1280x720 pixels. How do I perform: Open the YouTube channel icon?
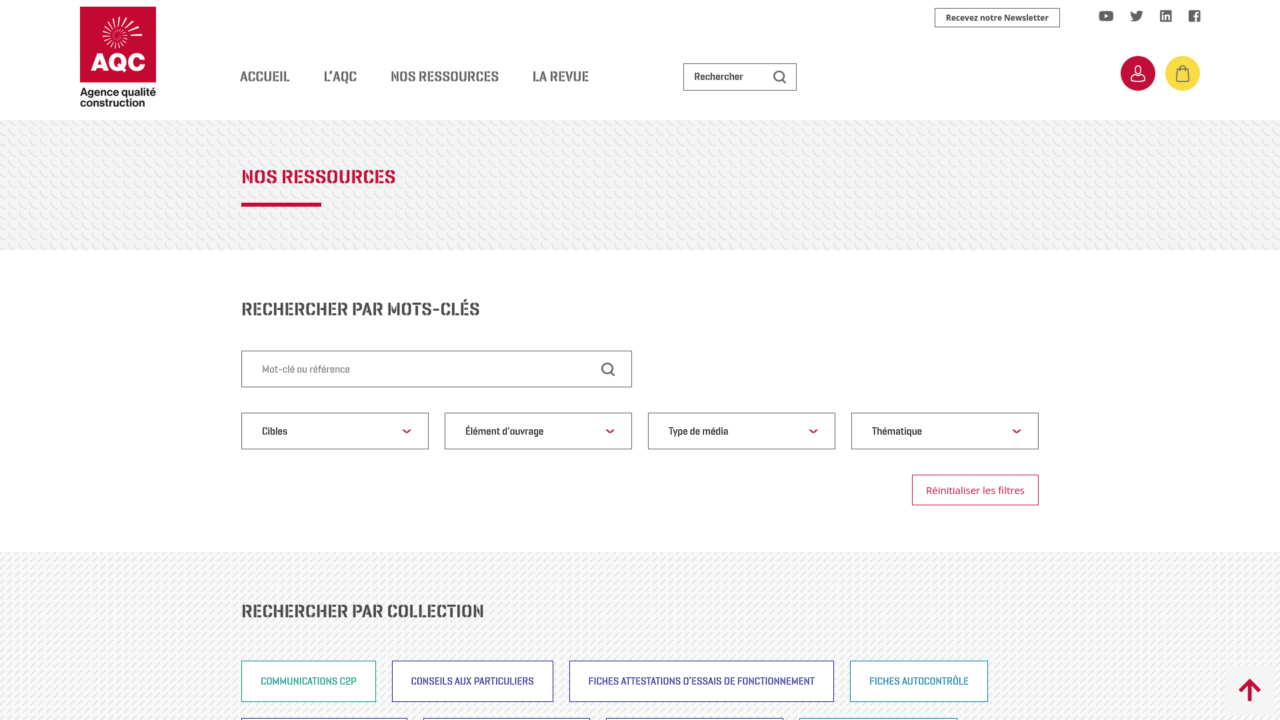[x=1106, y=16]
